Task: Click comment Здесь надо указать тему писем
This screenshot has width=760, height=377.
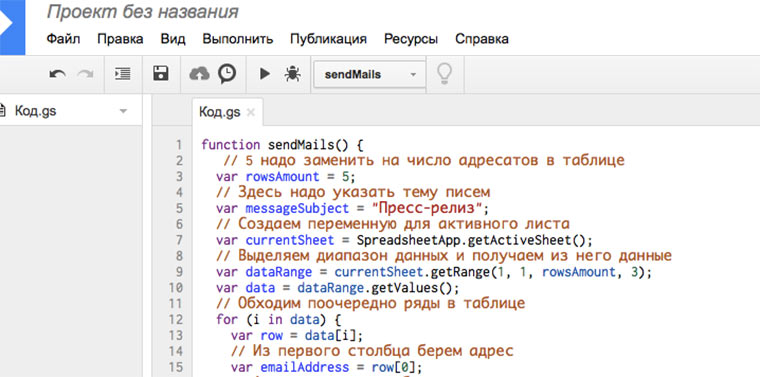Action: pos(353,192)
